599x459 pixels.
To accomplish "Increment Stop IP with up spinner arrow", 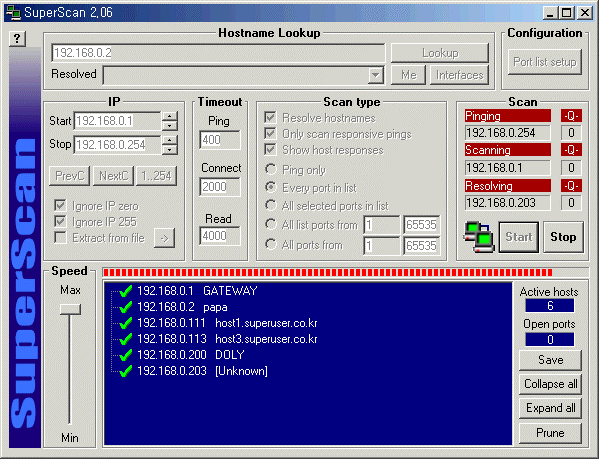I will click(x=169, y=140).
